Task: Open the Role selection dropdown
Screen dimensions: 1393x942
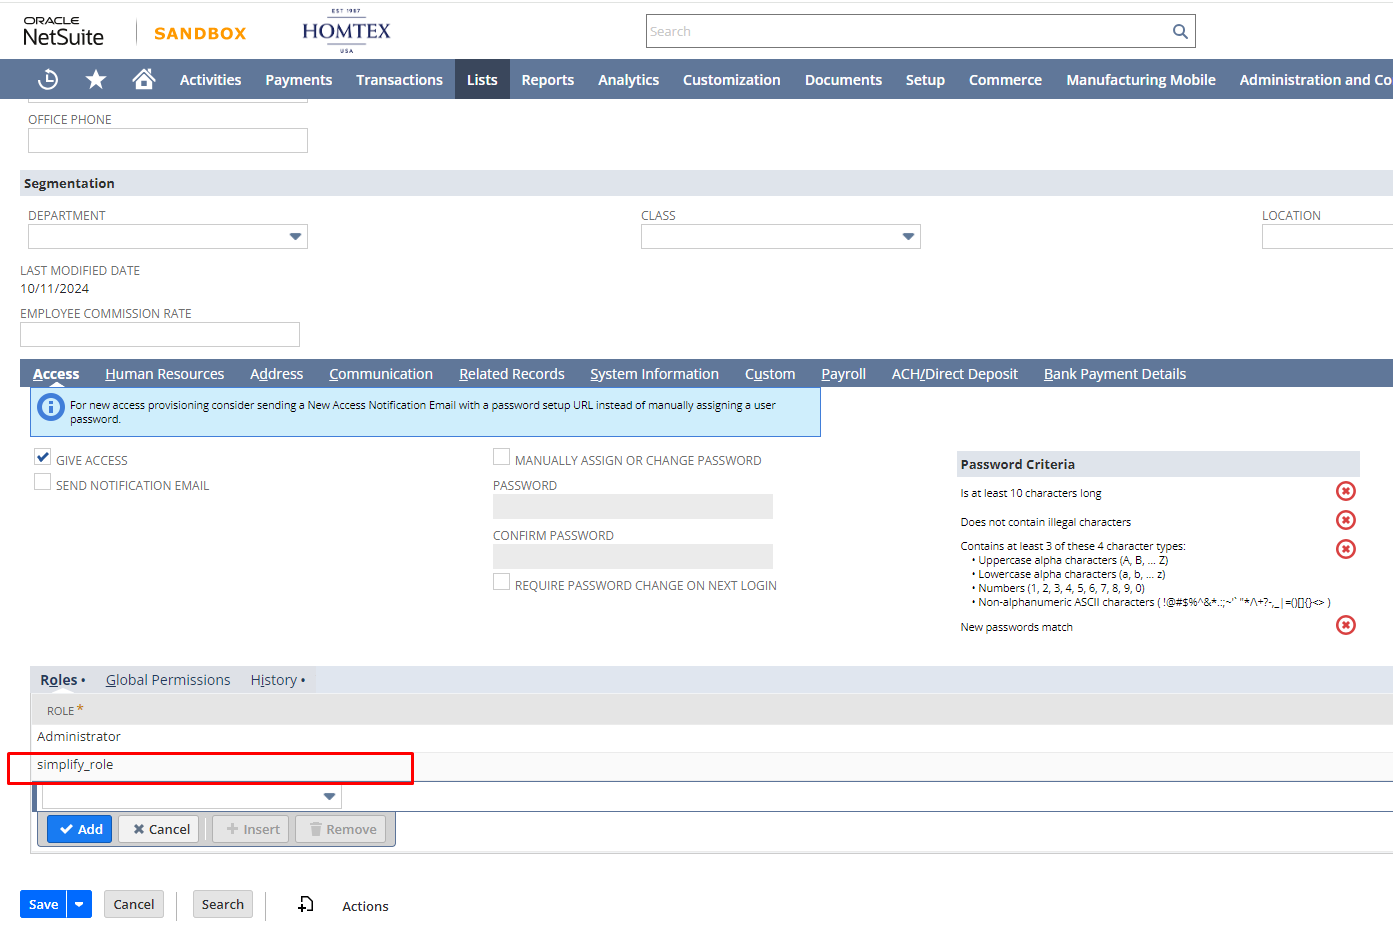Action: point(329,797)
